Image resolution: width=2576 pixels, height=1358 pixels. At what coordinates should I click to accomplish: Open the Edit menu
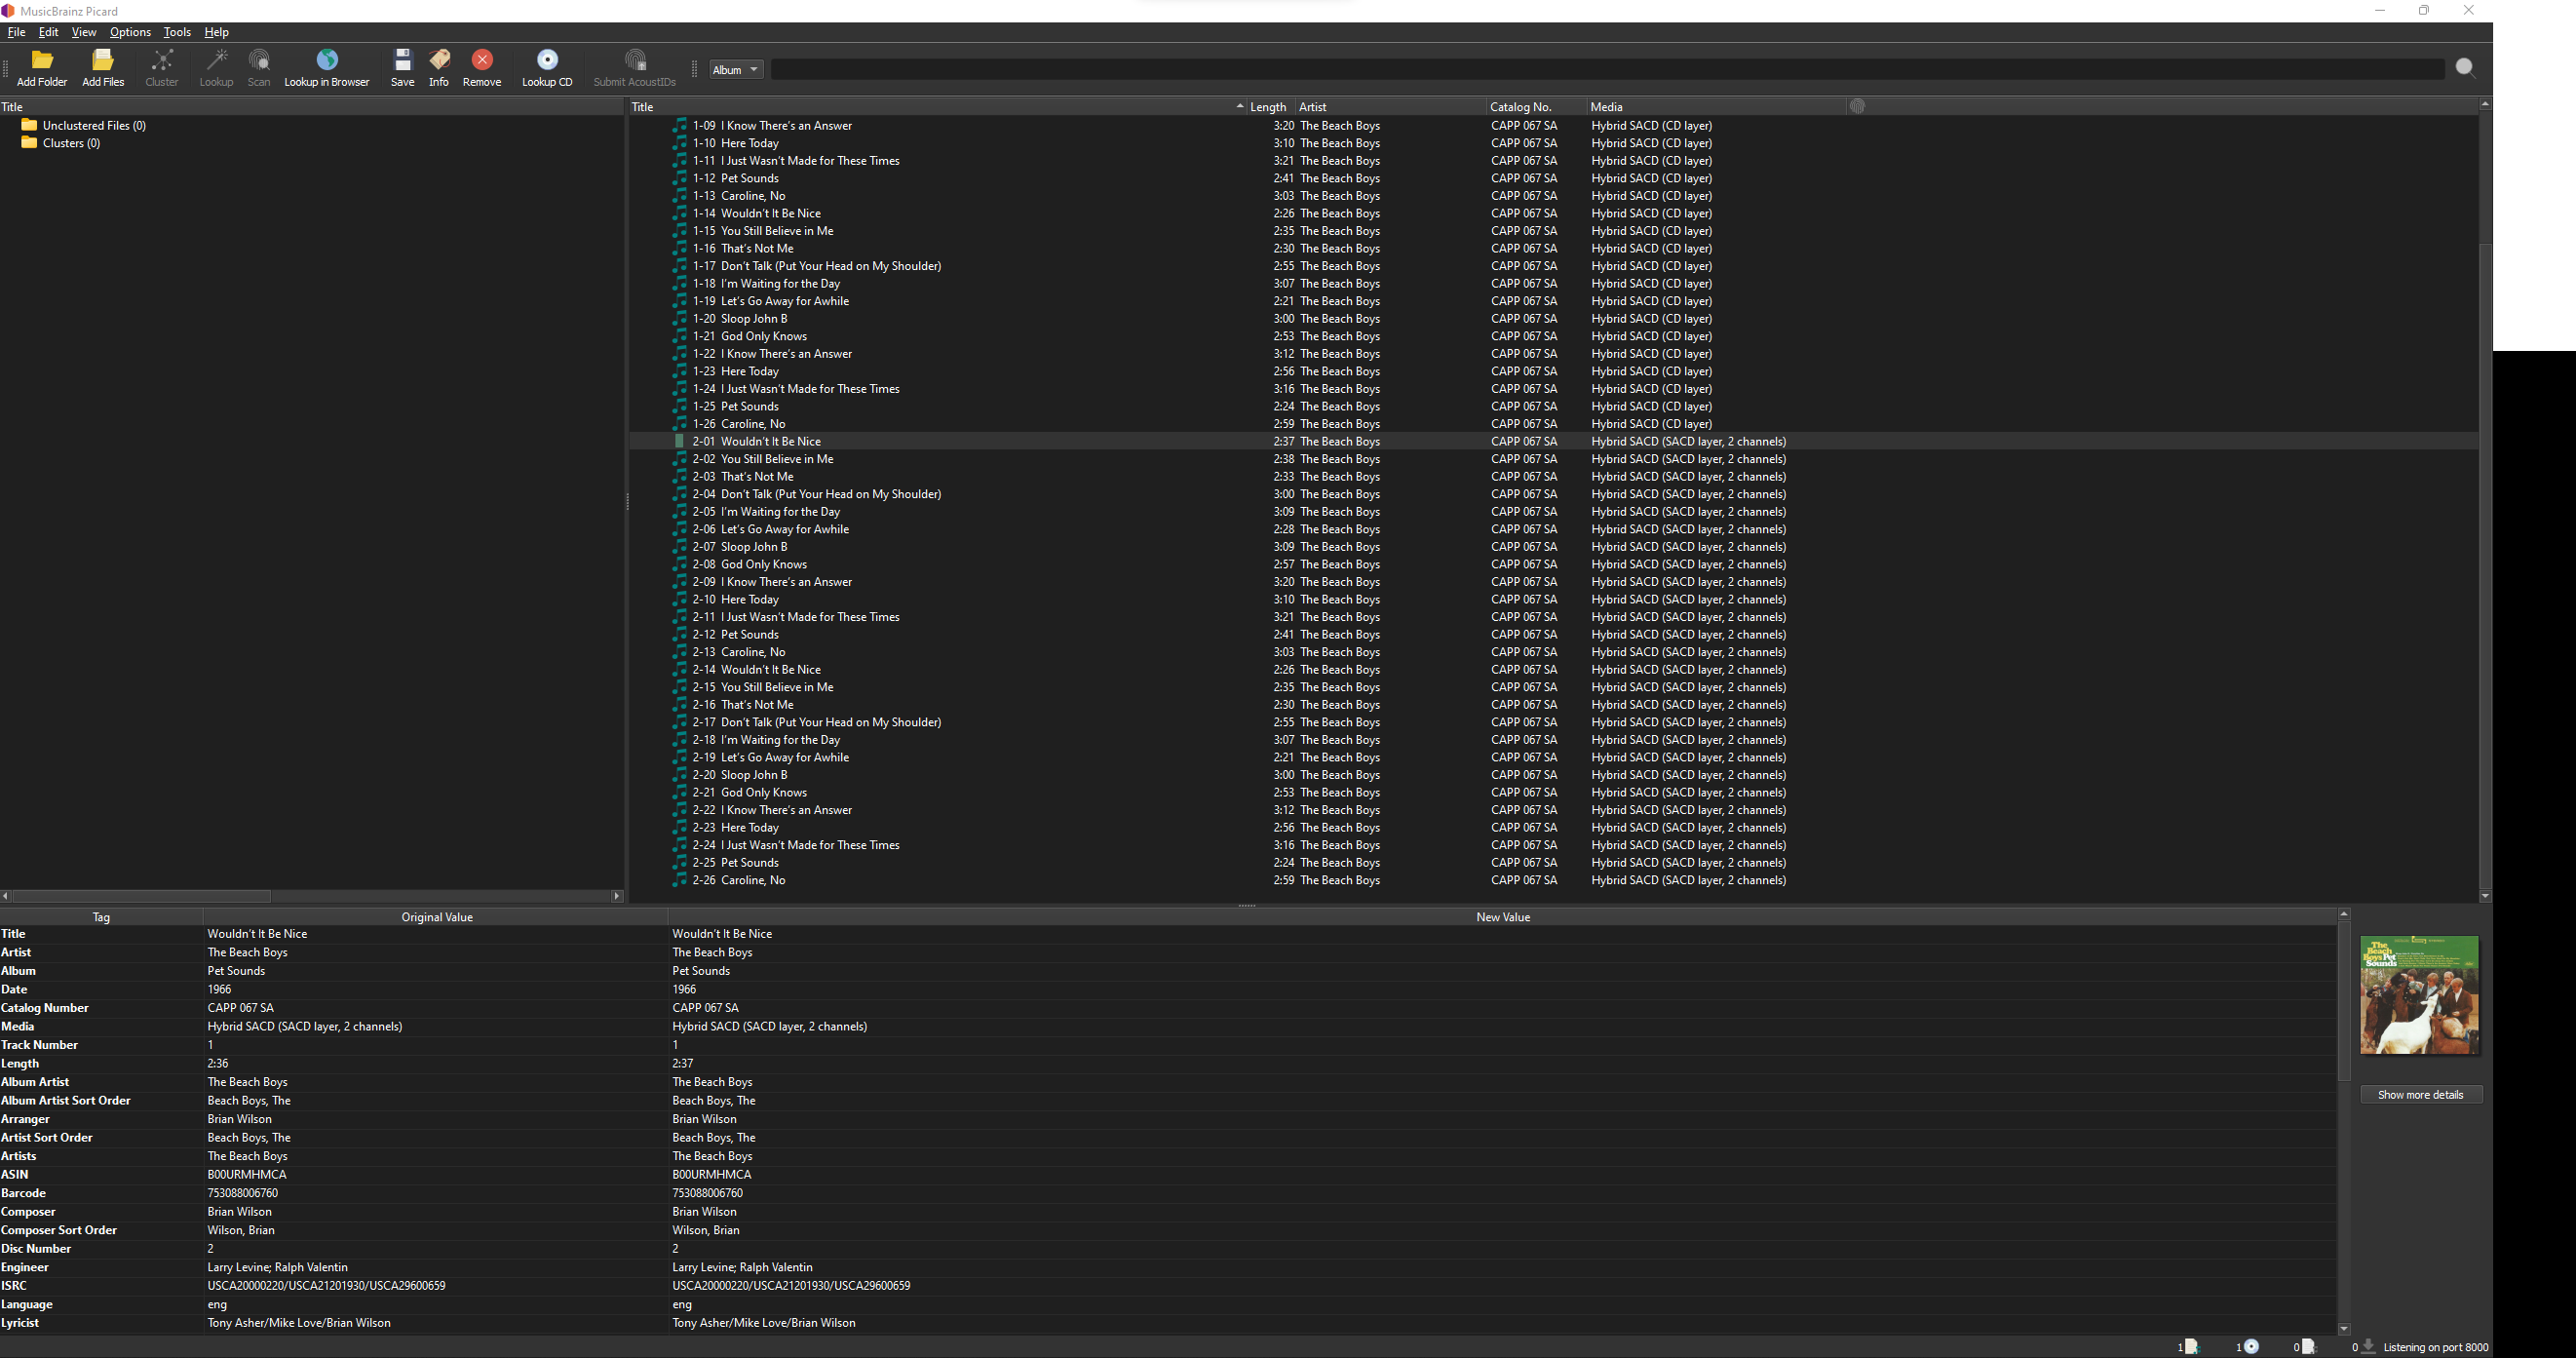pyautogui.click(x=48, y=32)
